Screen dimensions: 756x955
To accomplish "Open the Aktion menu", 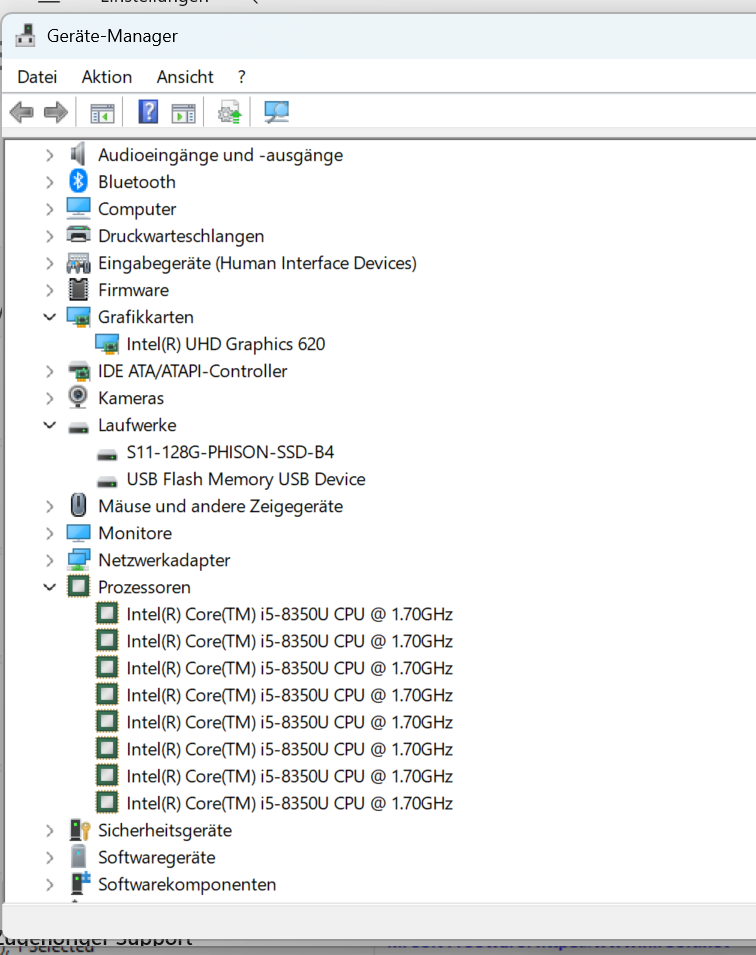I will (107, 77).
